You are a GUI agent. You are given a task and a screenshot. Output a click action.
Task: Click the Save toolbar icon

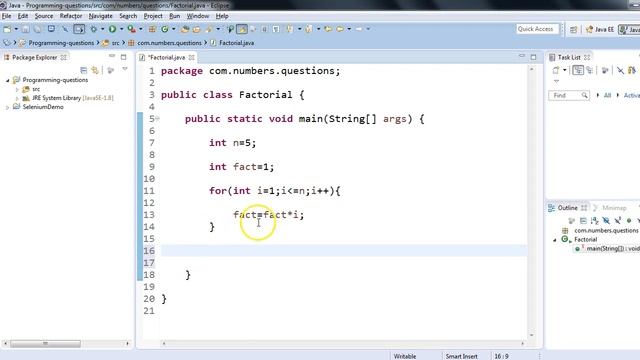[25, 29]
